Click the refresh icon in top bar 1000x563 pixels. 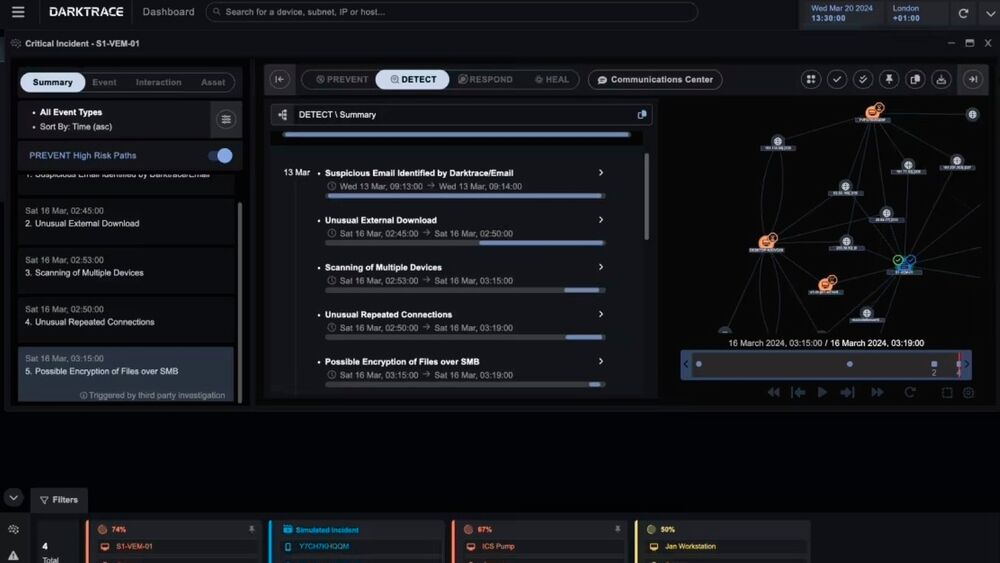click(963, 13)
